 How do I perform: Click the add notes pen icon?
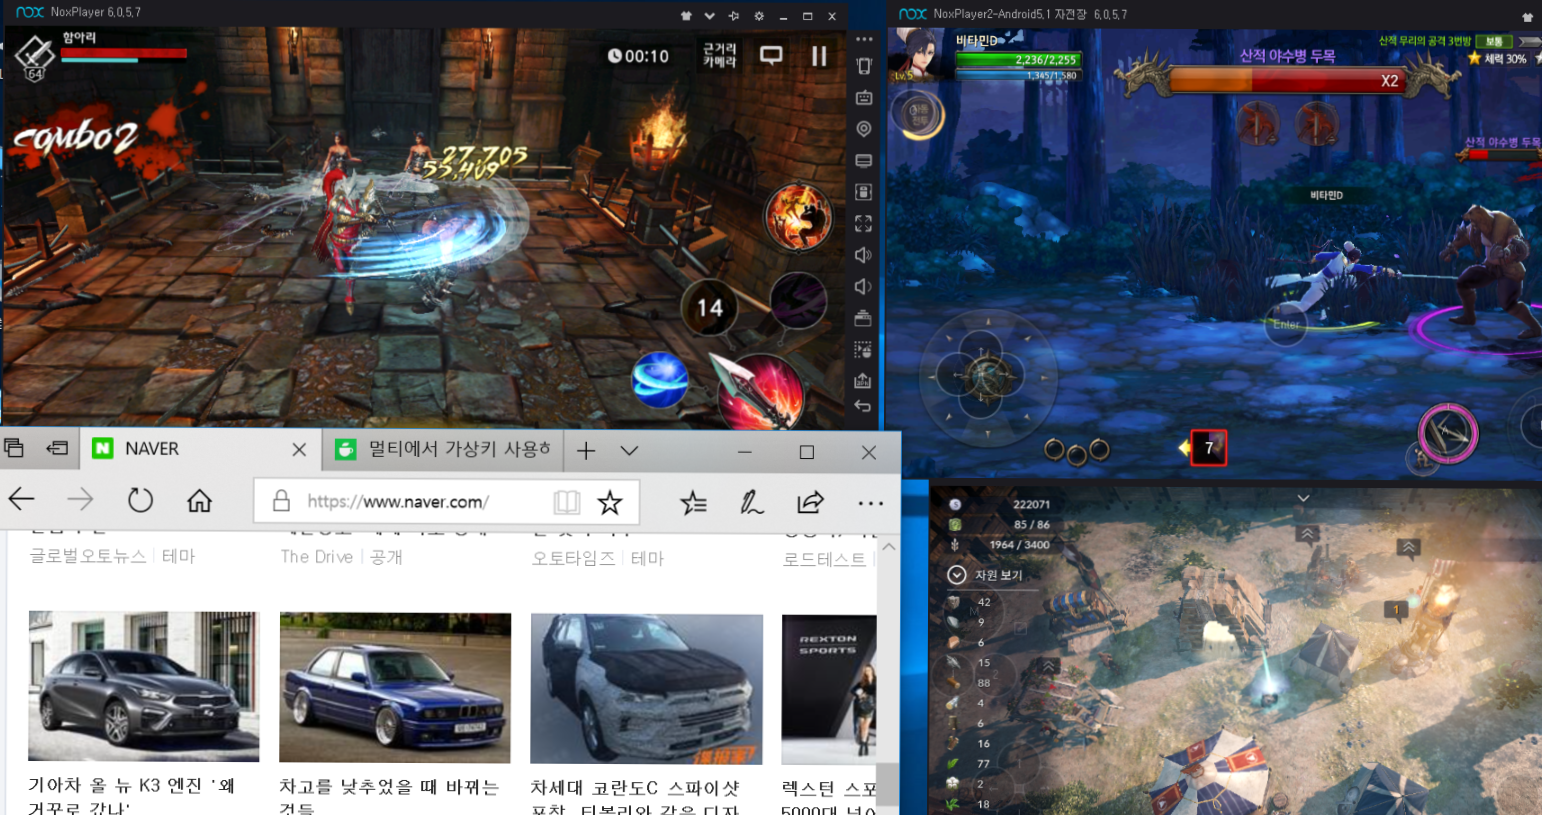coord(751,502)
